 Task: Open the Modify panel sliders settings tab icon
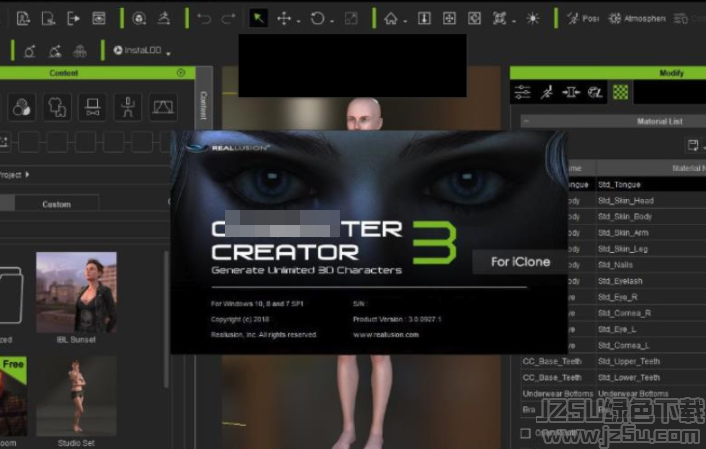522,92
